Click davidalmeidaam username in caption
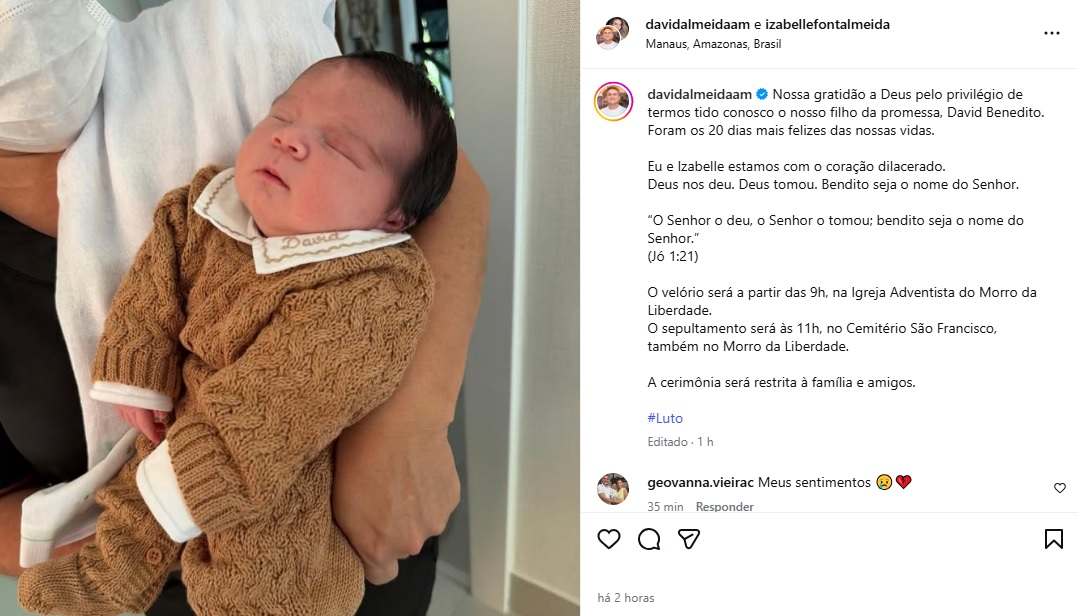The image size is (1078, 616). tap(699, 94)
